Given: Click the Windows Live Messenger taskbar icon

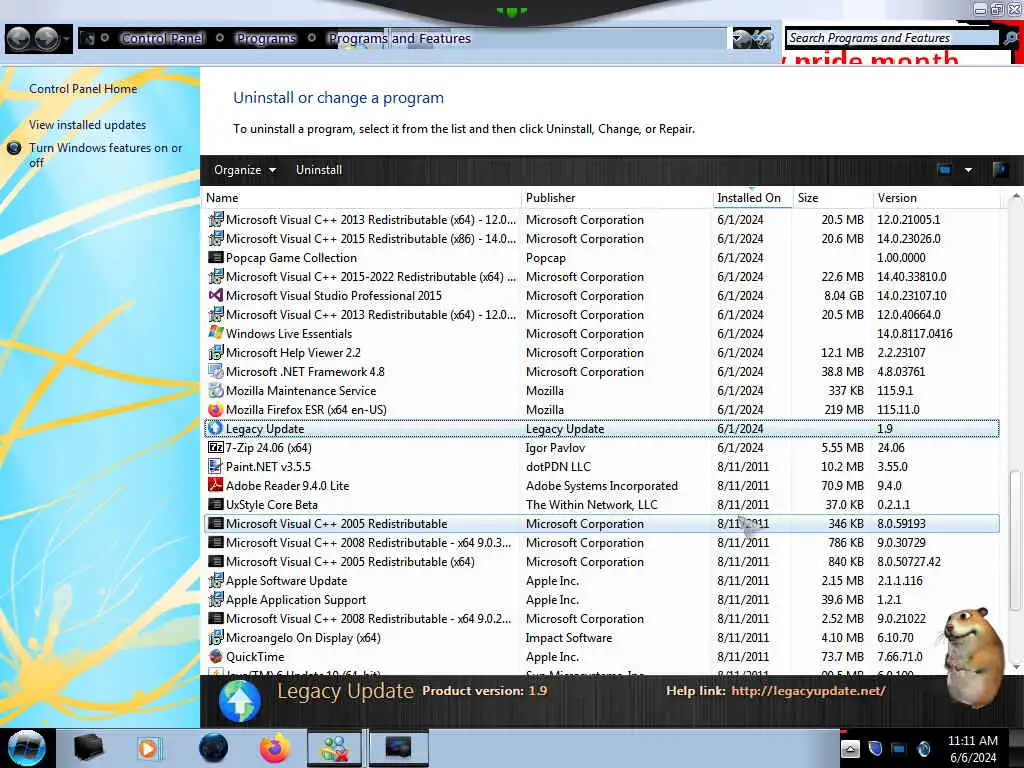Looking at the screenshot, I should 334,748.
